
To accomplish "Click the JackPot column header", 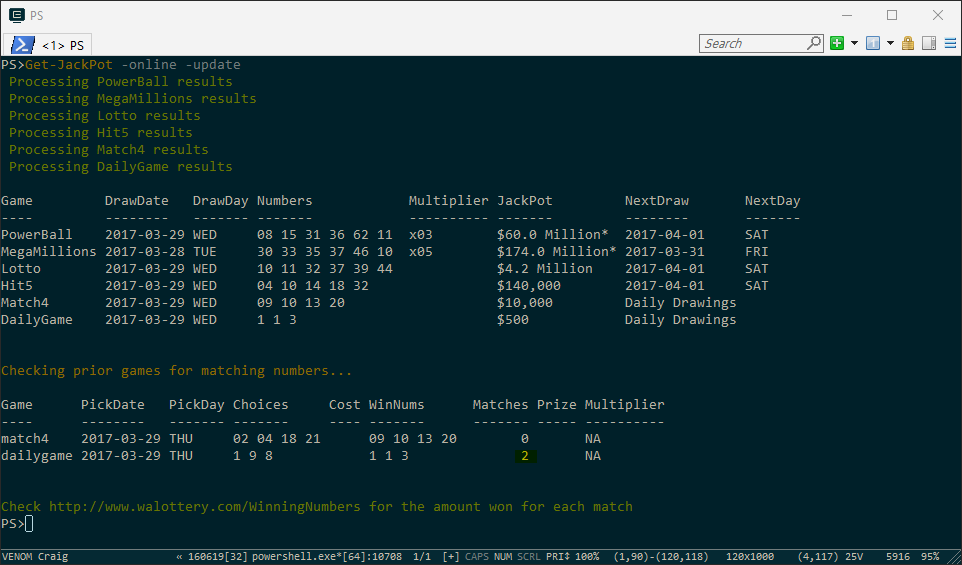I will [525, 201].
